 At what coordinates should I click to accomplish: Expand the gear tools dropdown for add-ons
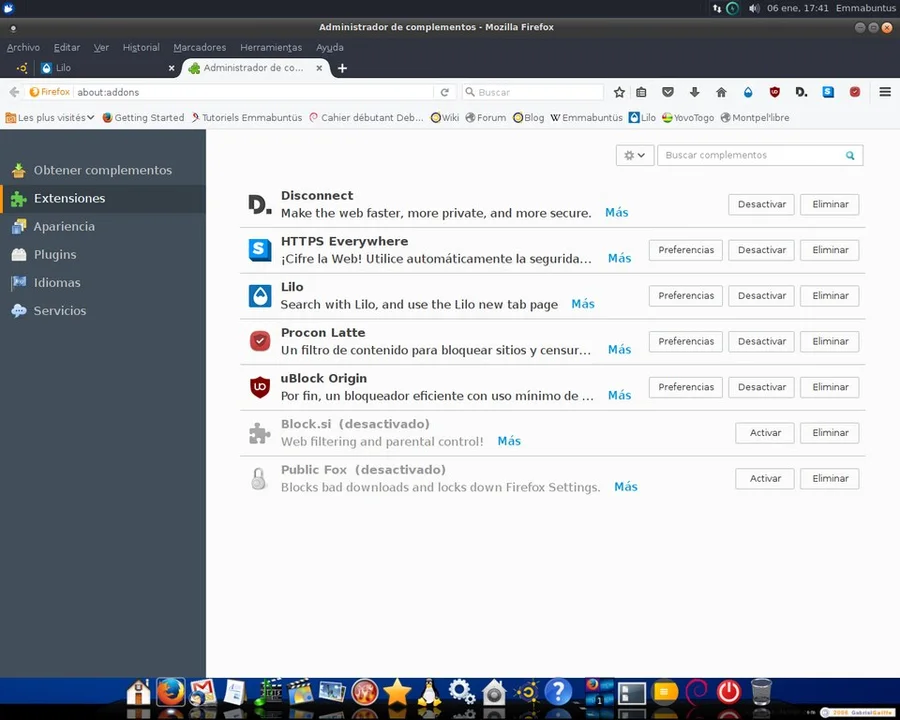point(634,155)
